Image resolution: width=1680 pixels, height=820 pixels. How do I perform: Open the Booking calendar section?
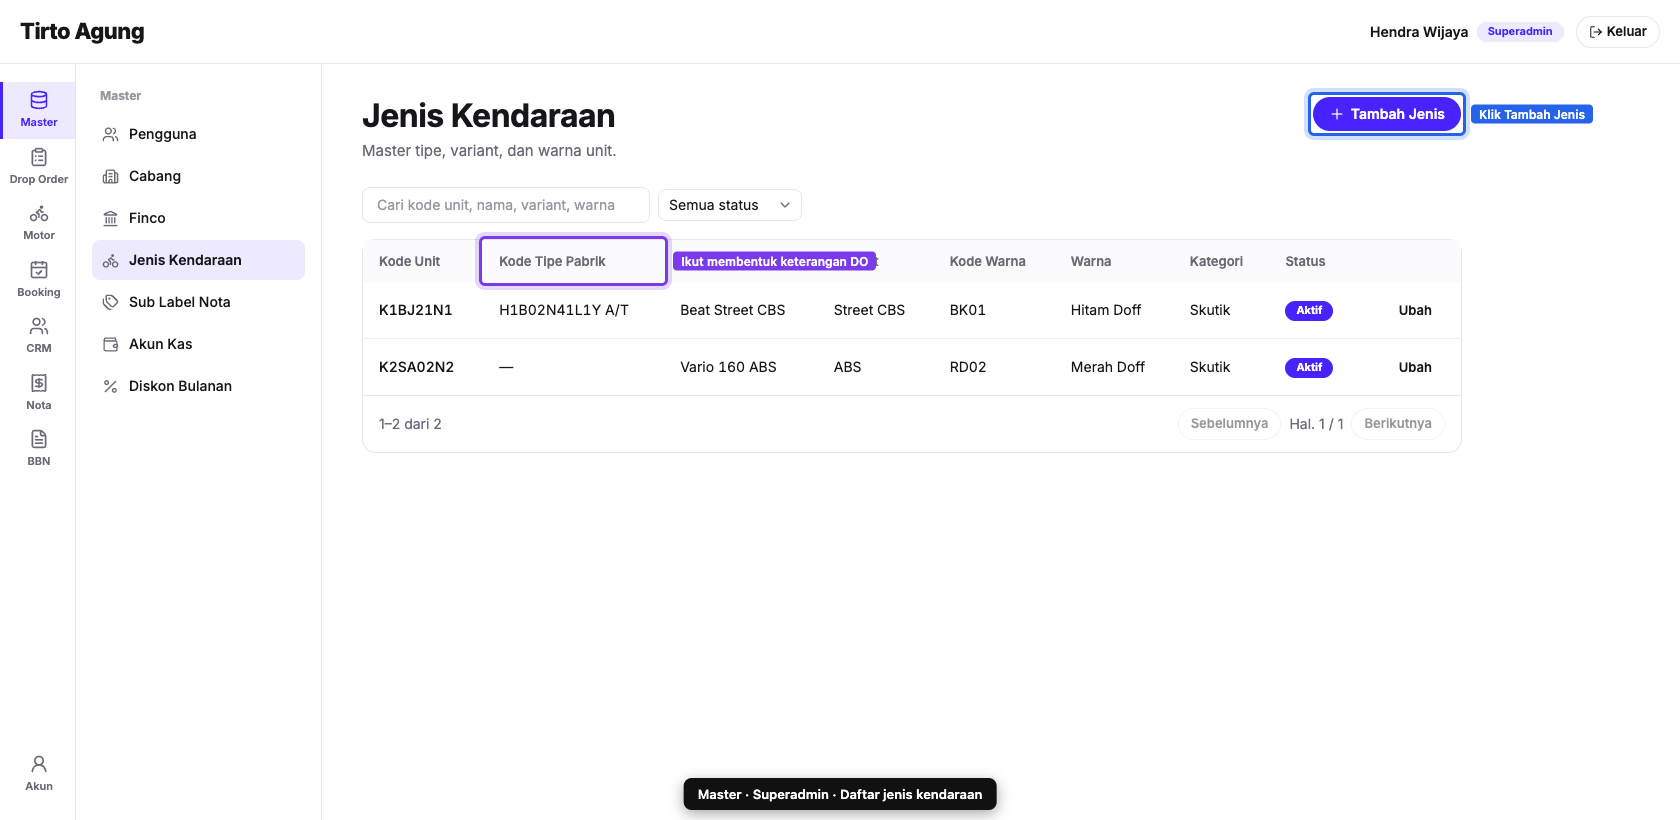(38, 279)
